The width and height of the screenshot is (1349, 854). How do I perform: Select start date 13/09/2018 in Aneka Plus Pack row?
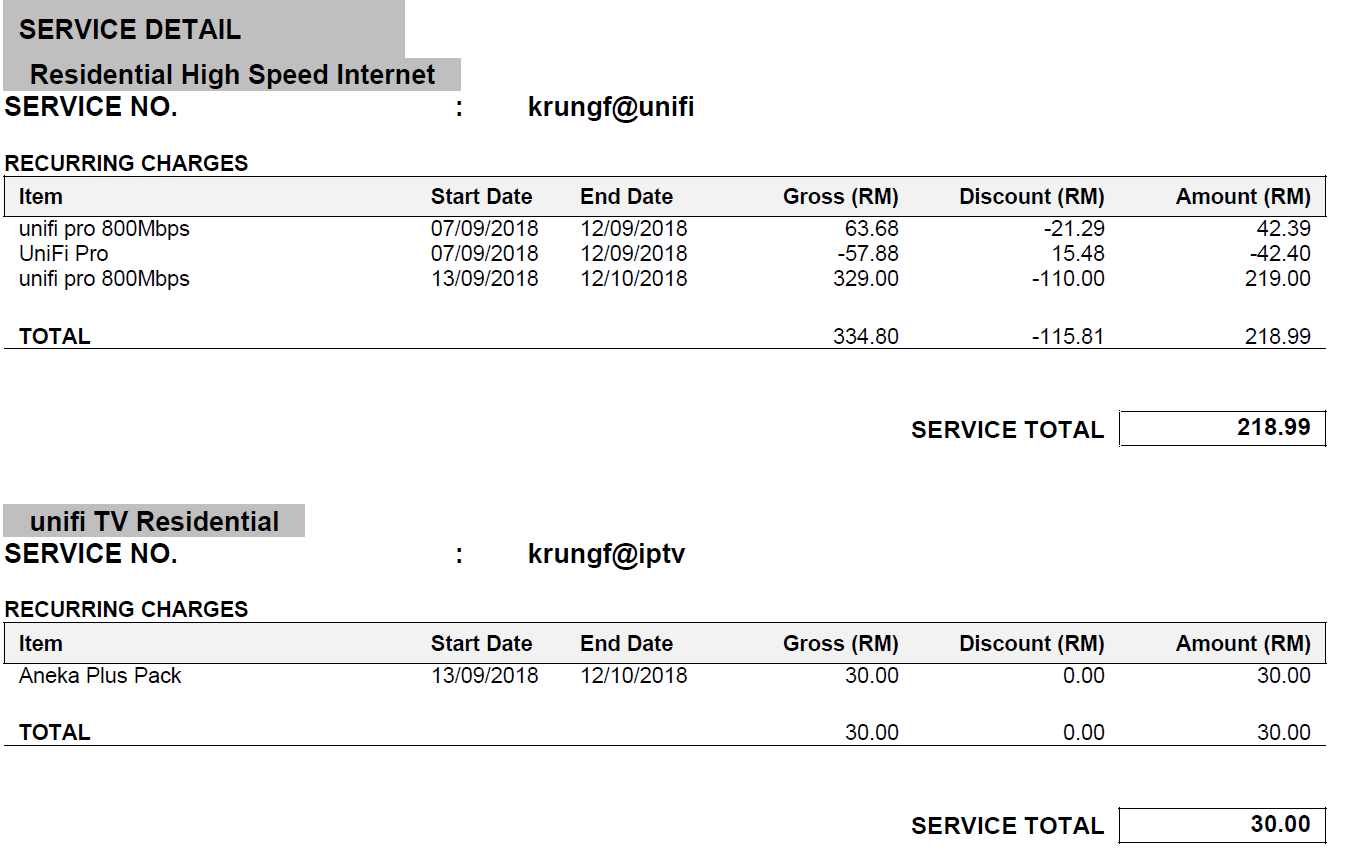point(484,676)
